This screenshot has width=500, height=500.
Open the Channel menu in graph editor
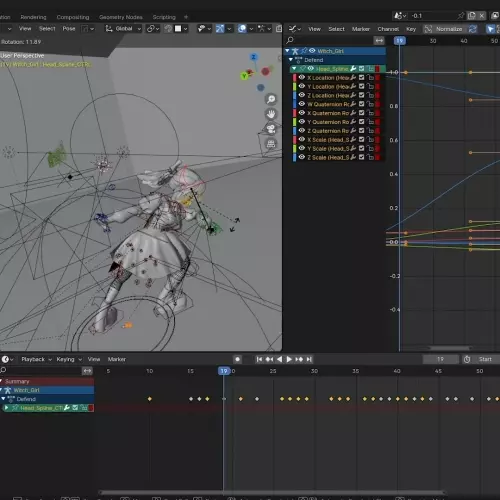point(388,29)
